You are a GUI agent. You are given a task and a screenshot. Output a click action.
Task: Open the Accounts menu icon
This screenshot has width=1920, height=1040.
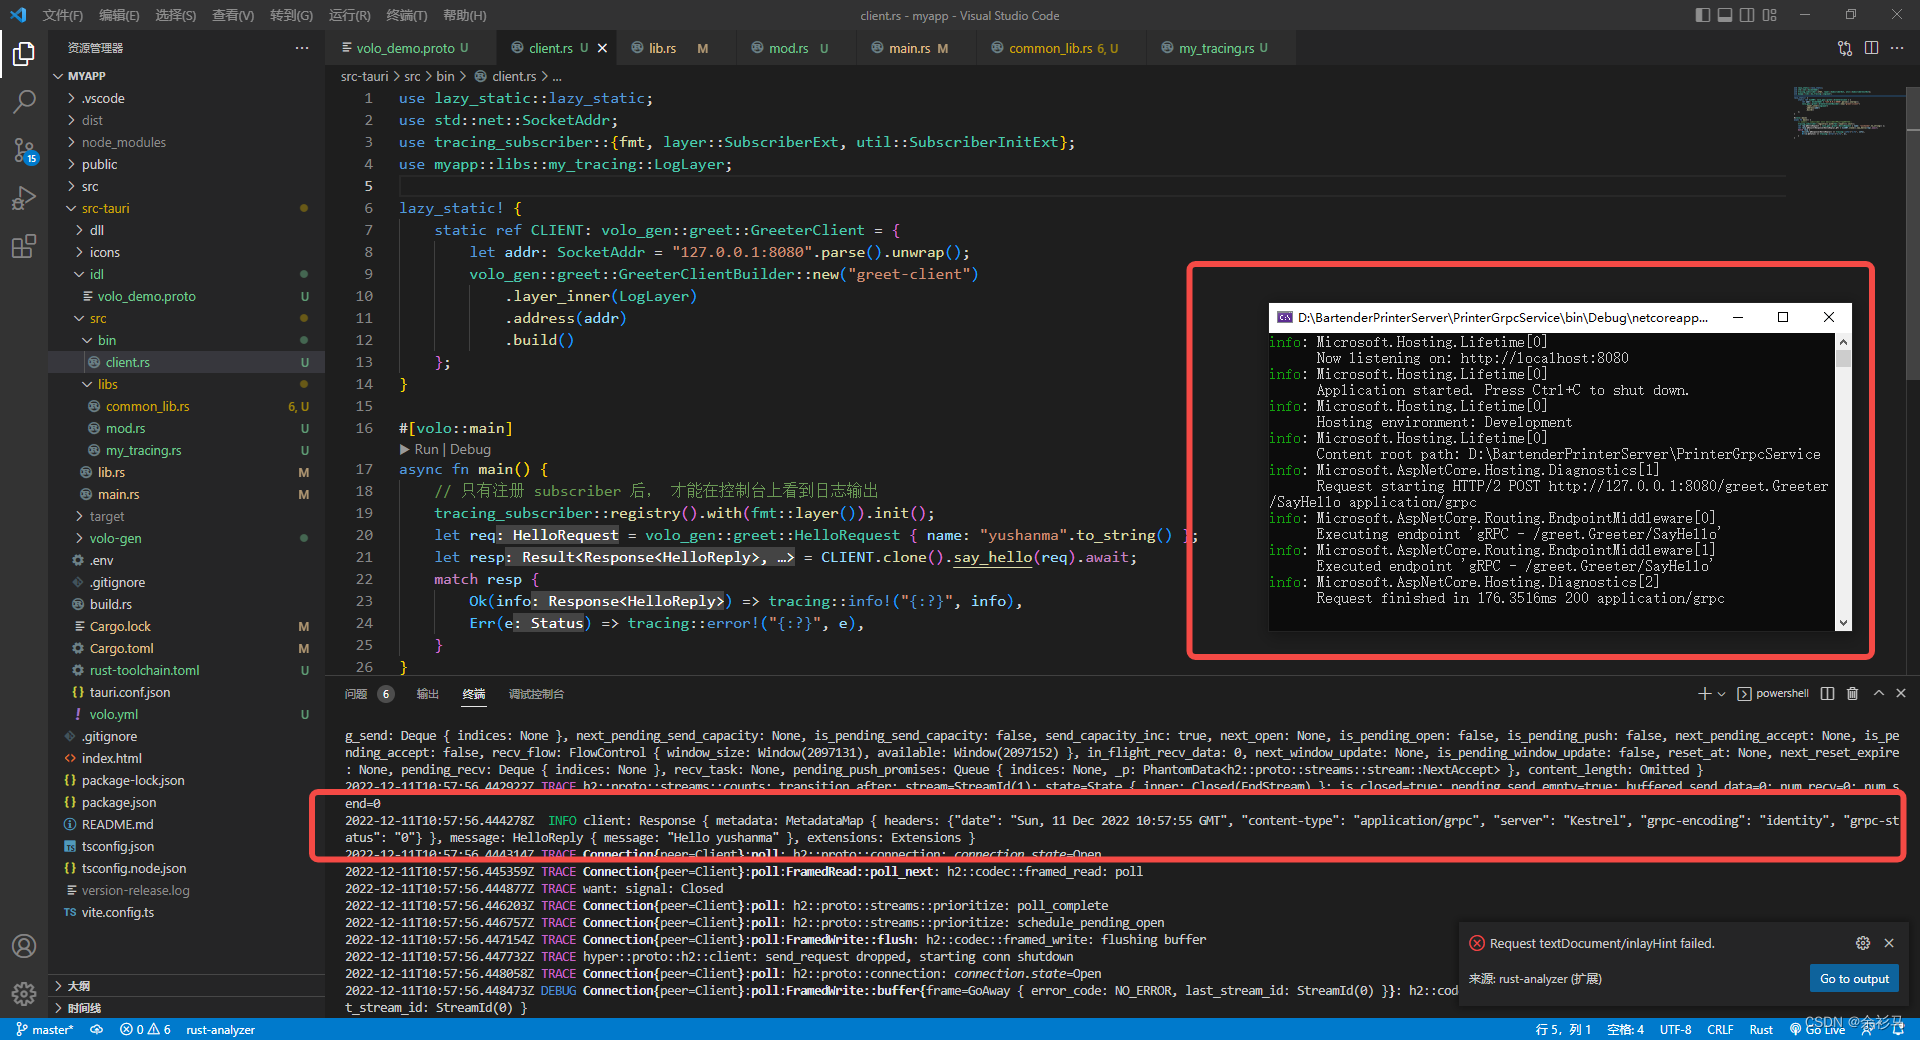tap(24, 946)
